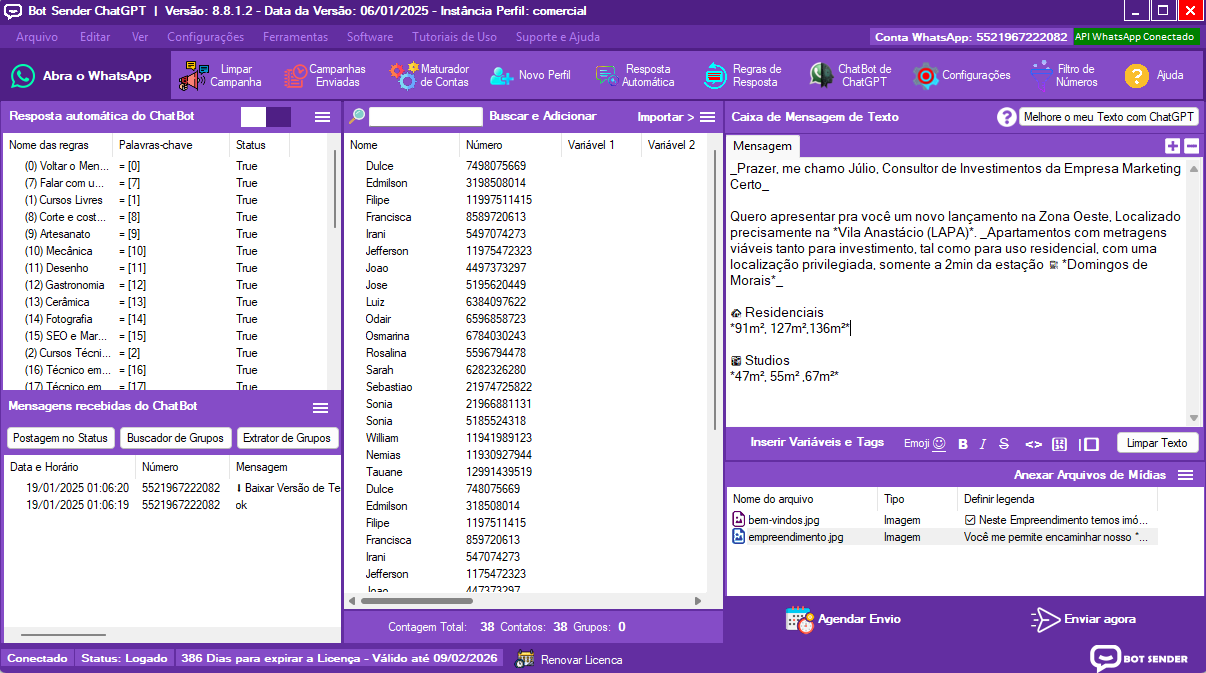The width and height of the screenshot is (1206, 673).
Task: Insert an emoji with the smiley icon
Action: pyautogui.click(x=939, y=443)
